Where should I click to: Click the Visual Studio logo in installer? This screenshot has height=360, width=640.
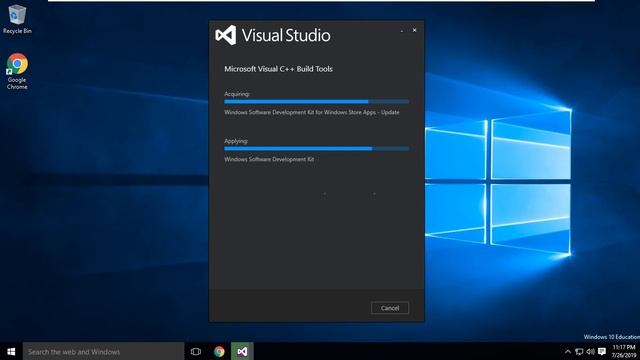click(226, 36)
